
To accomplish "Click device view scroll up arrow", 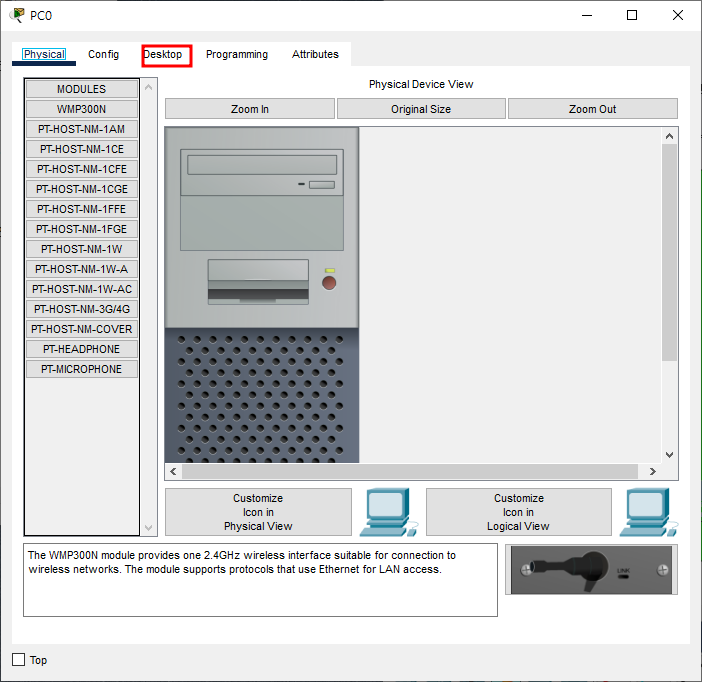I will click(x=669, y=136).
